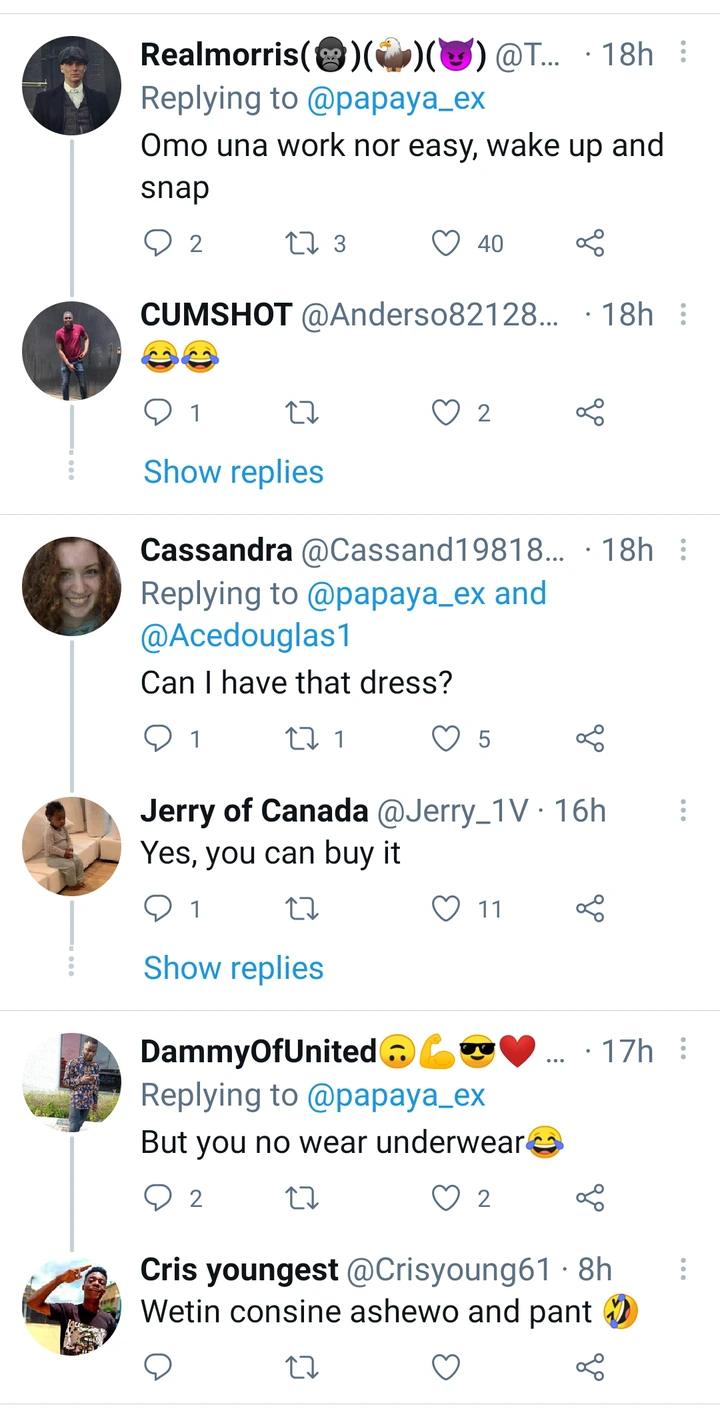Like Jerry of Canada's 'Yes, you can buy it' reply
The height and width of the screenshot is (1419, 720).
coord(446,909)
